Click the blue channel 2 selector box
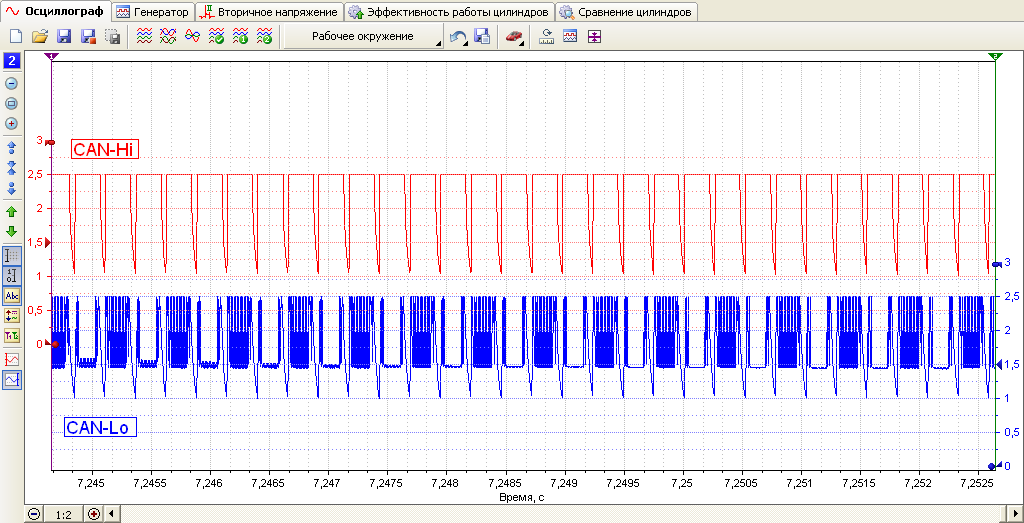The height and width of the screenshot is (523, 1024). tap(12, 61)
